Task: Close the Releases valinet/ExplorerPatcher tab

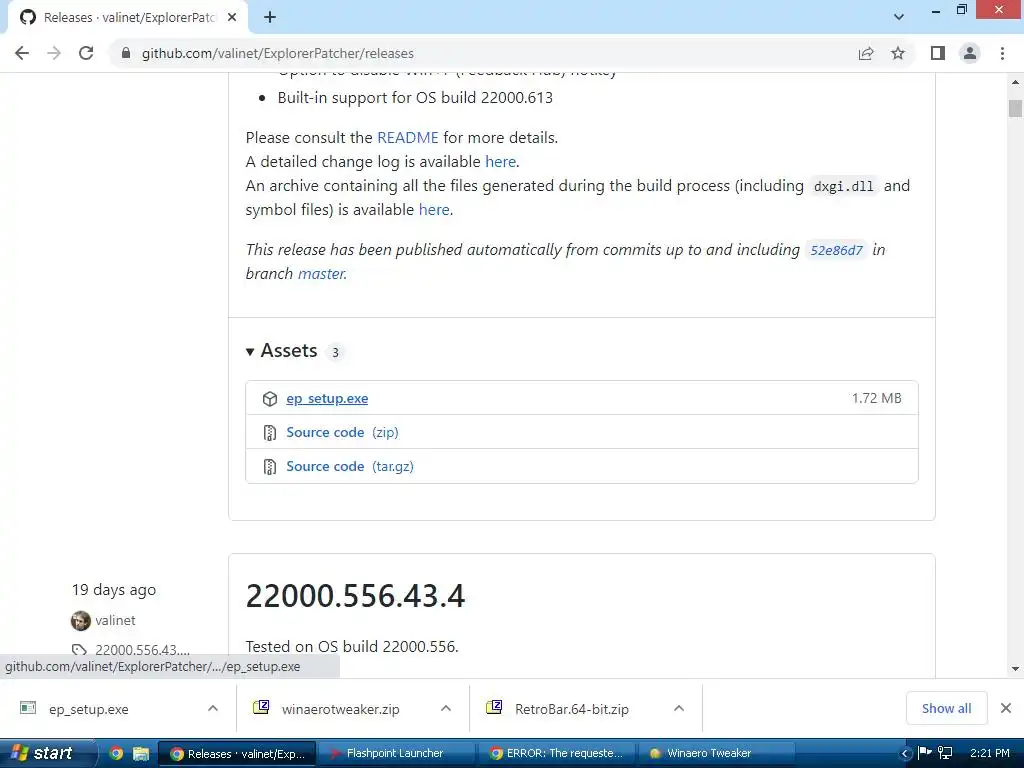Action: pyautogui.click(x=232, y=17)
